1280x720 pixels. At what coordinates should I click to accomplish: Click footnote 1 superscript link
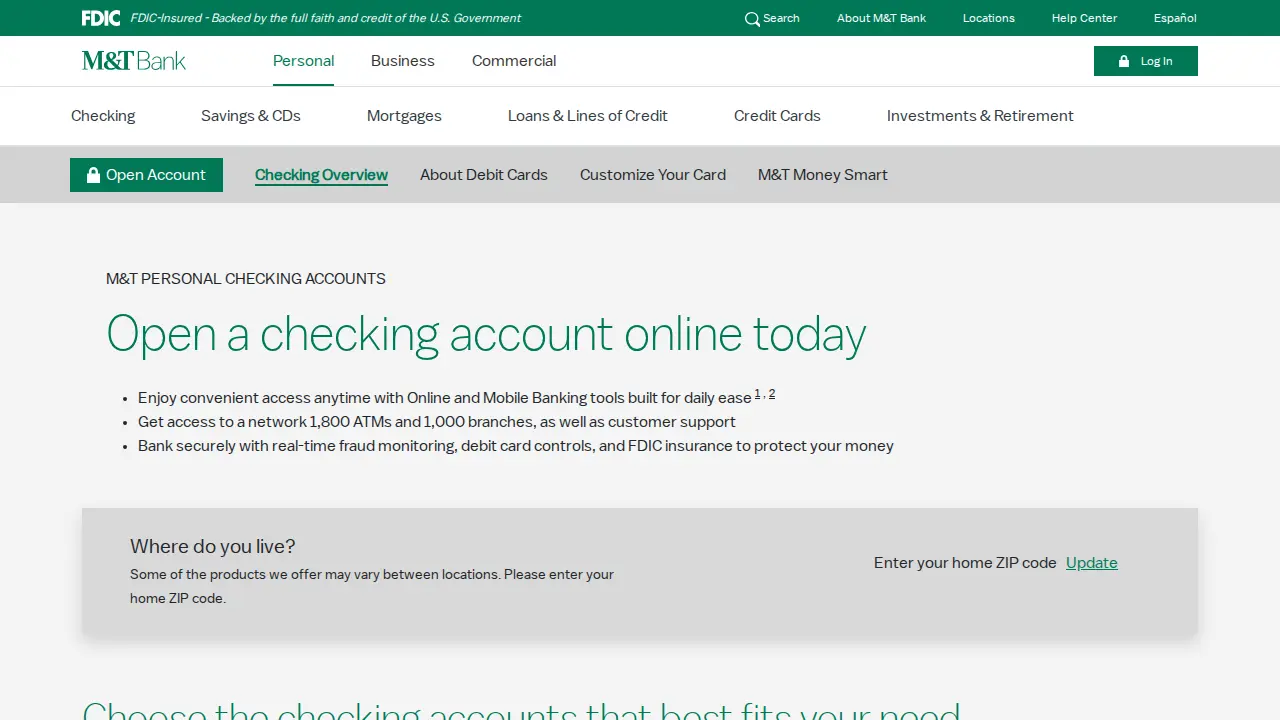(x=757, y=394)
